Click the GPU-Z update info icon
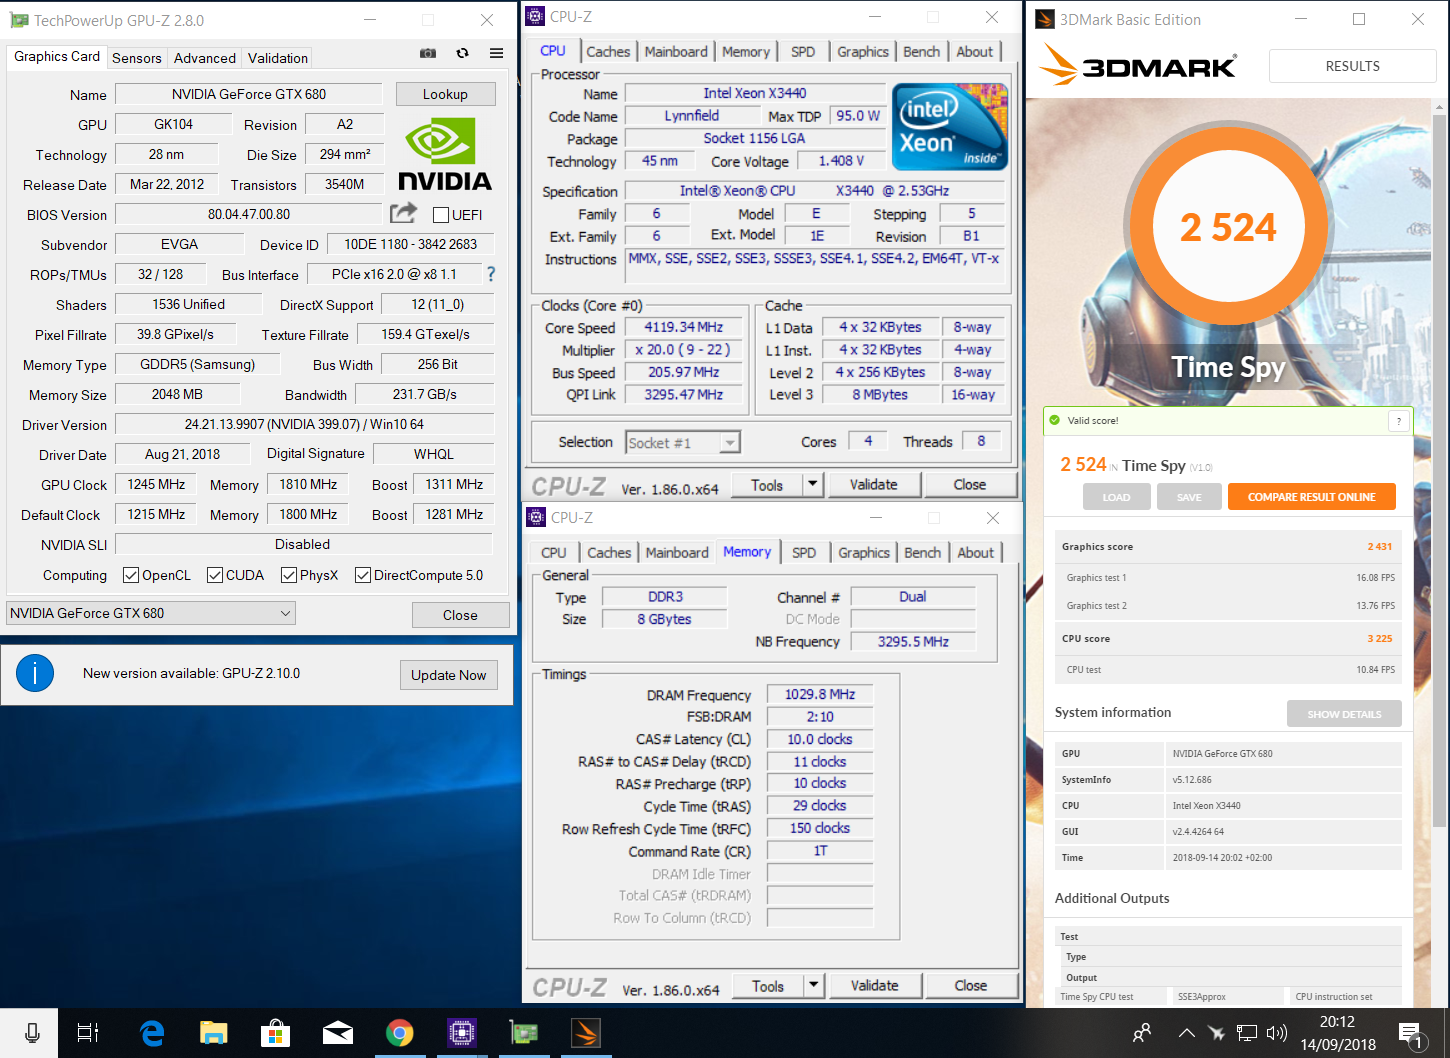 (x=34, y=674)
